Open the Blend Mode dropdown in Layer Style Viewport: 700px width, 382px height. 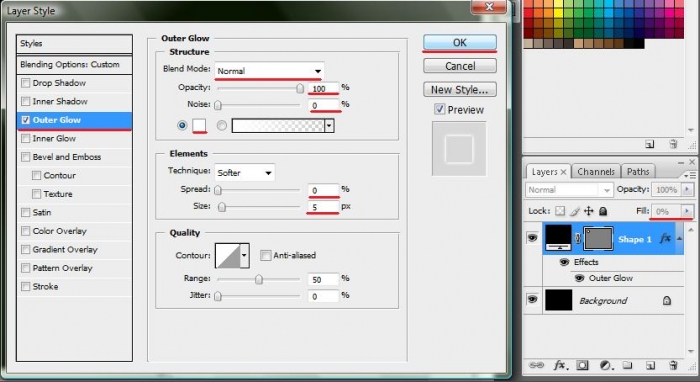269,71
